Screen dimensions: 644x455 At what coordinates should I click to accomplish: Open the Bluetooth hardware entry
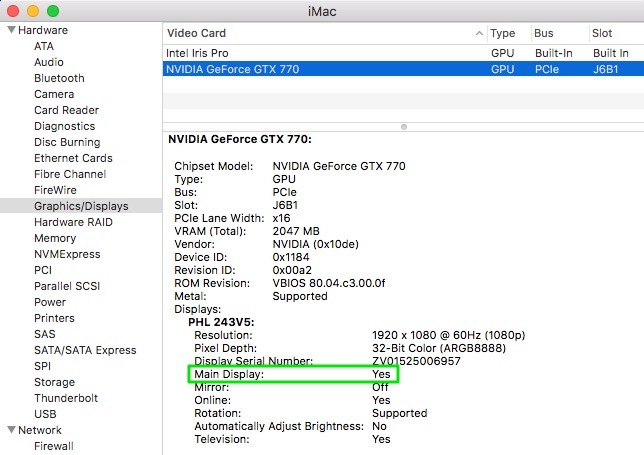pyautogui.click(x=59, y=78)
